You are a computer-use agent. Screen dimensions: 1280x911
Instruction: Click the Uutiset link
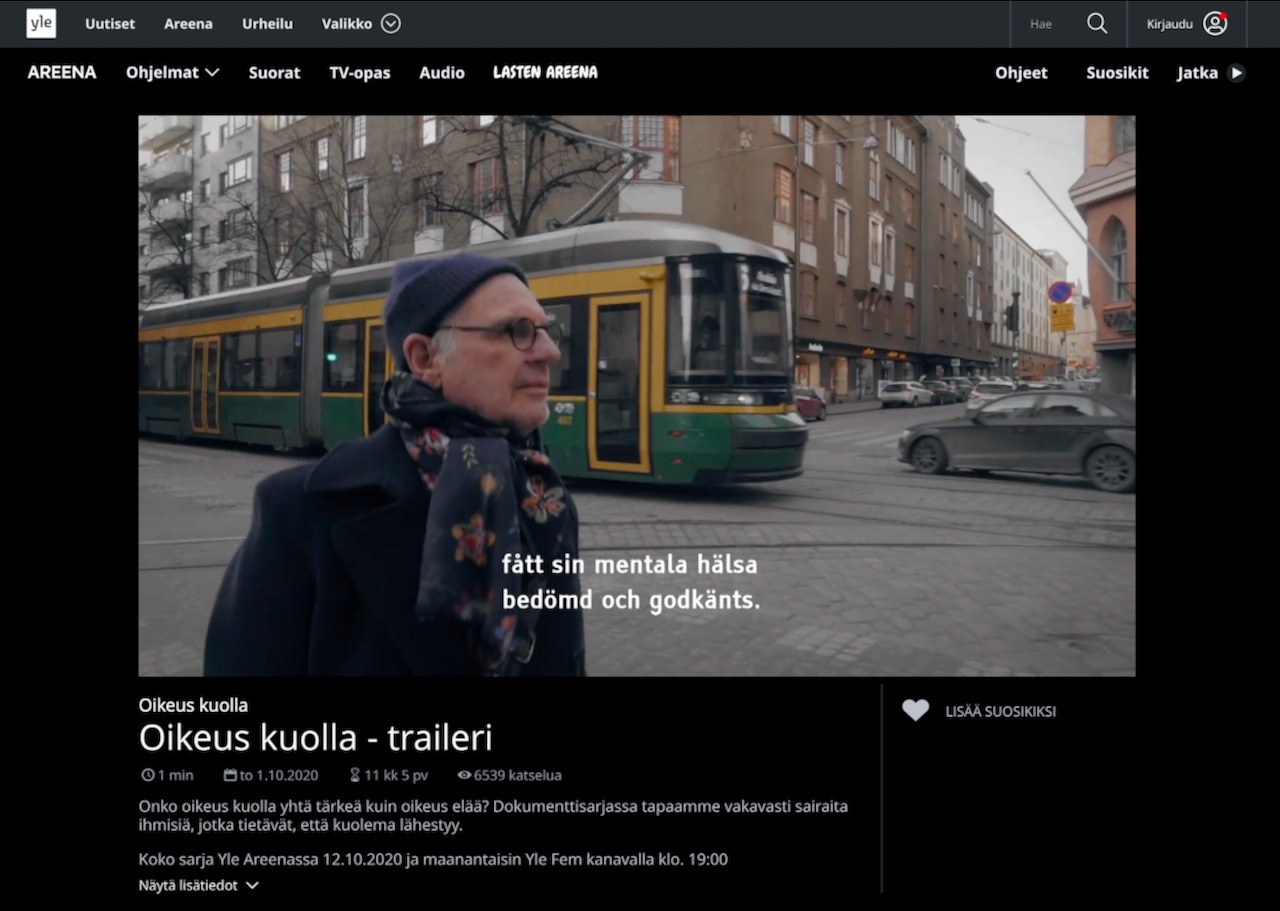[110, 24]
